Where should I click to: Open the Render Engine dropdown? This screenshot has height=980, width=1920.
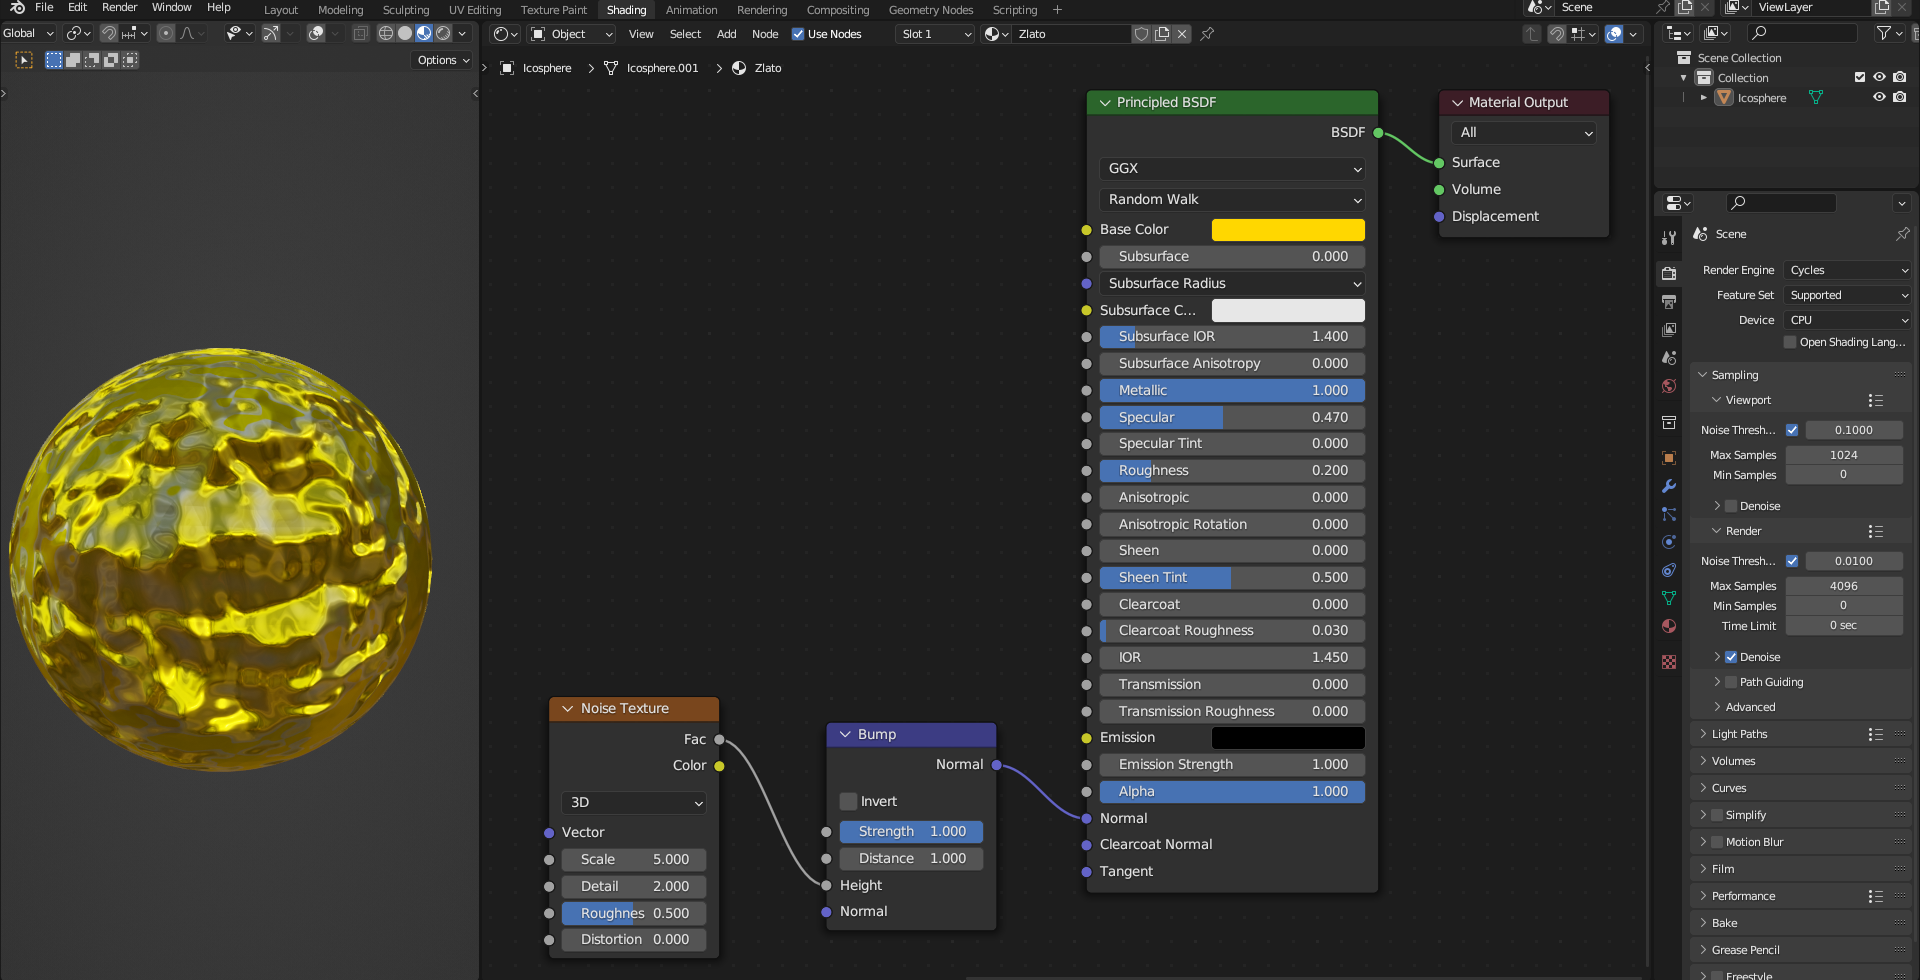click(1848, 270)
